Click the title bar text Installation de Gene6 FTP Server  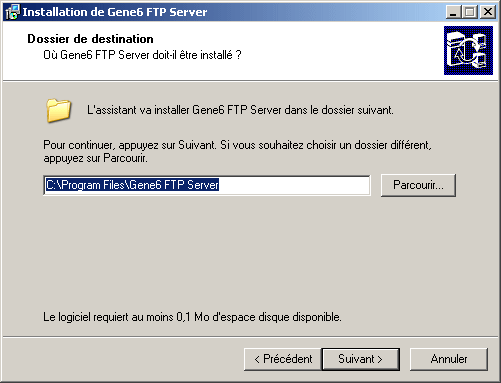point(115,12)
